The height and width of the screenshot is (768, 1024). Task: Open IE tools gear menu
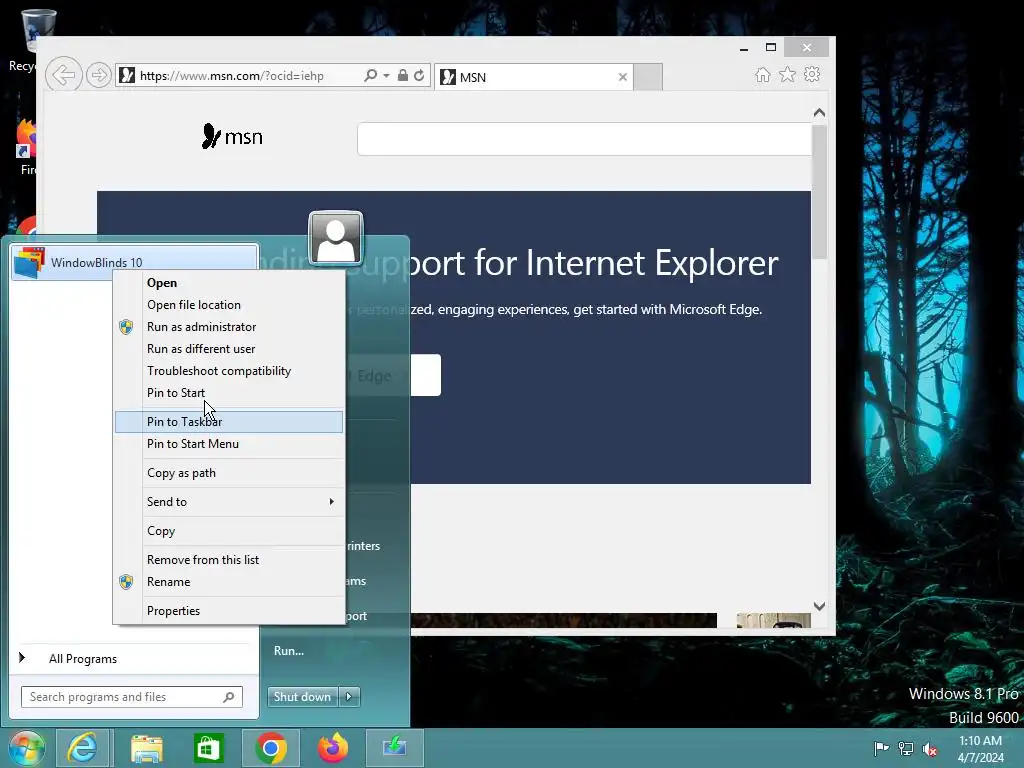(x=812, y=74)
